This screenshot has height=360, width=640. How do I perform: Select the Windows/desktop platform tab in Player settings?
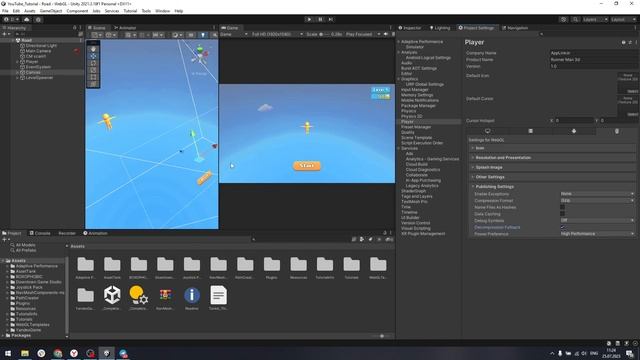tap(488, 131)
